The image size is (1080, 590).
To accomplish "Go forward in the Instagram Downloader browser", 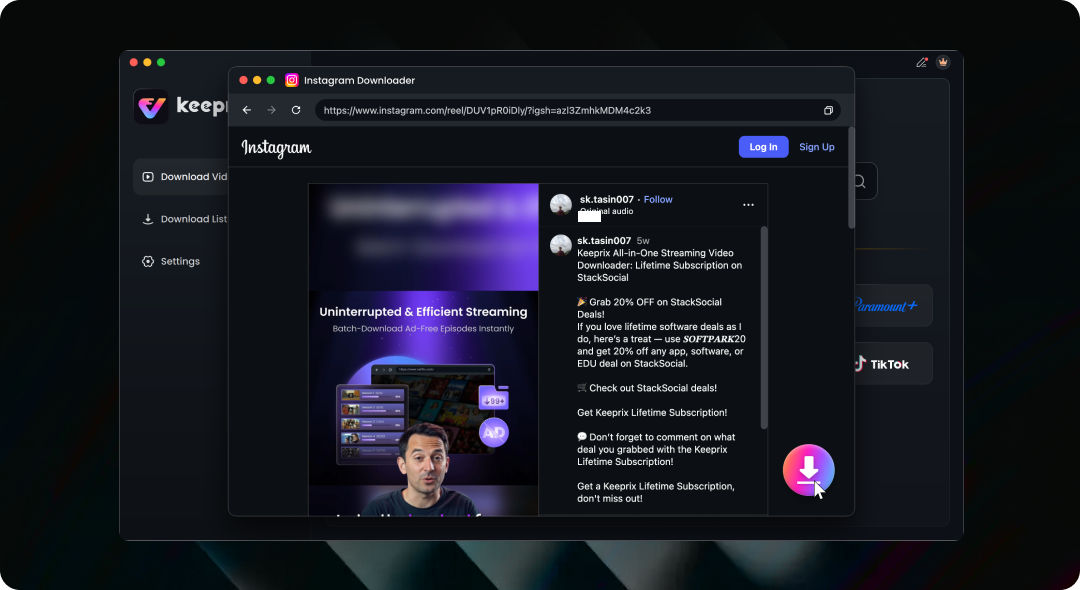I will (x=271, y=110).
